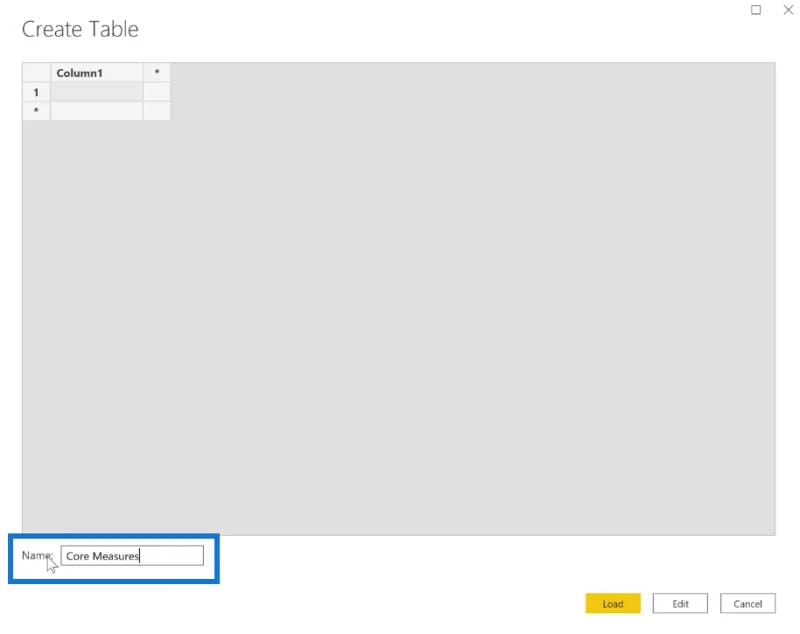Close the Create Table dialog
800x634 pixels.
[x=788, y=10]
